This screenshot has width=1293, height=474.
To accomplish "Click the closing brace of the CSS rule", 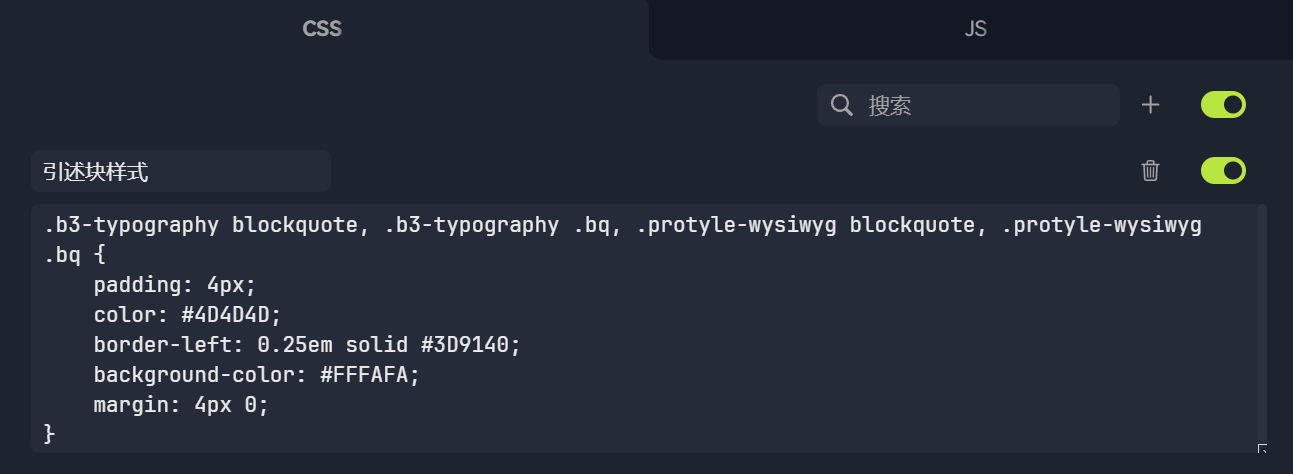I will pyautogui.click(x=50, y=434).
